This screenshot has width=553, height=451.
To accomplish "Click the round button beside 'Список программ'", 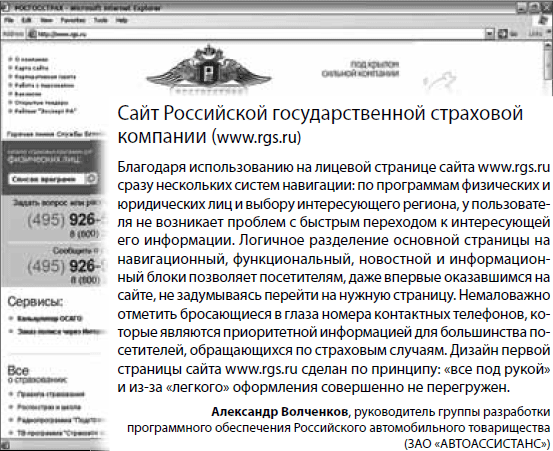I will [92, 178].
